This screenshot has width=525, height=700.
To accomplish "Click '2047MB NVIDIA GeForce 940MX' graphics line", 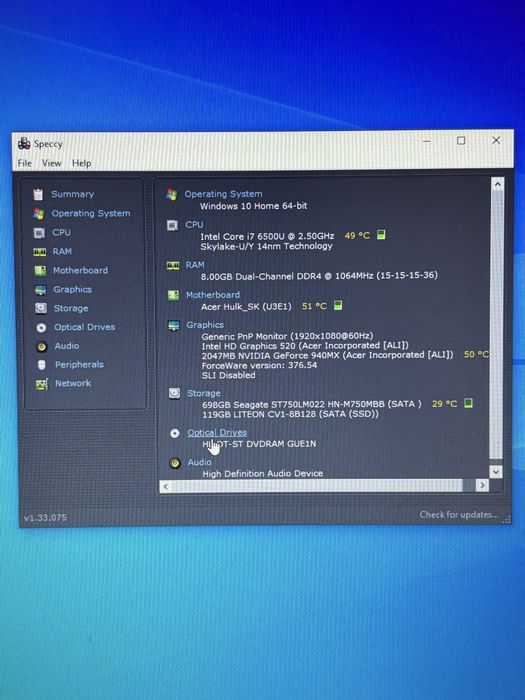I will pyautogui.click(x=327, y=355).
